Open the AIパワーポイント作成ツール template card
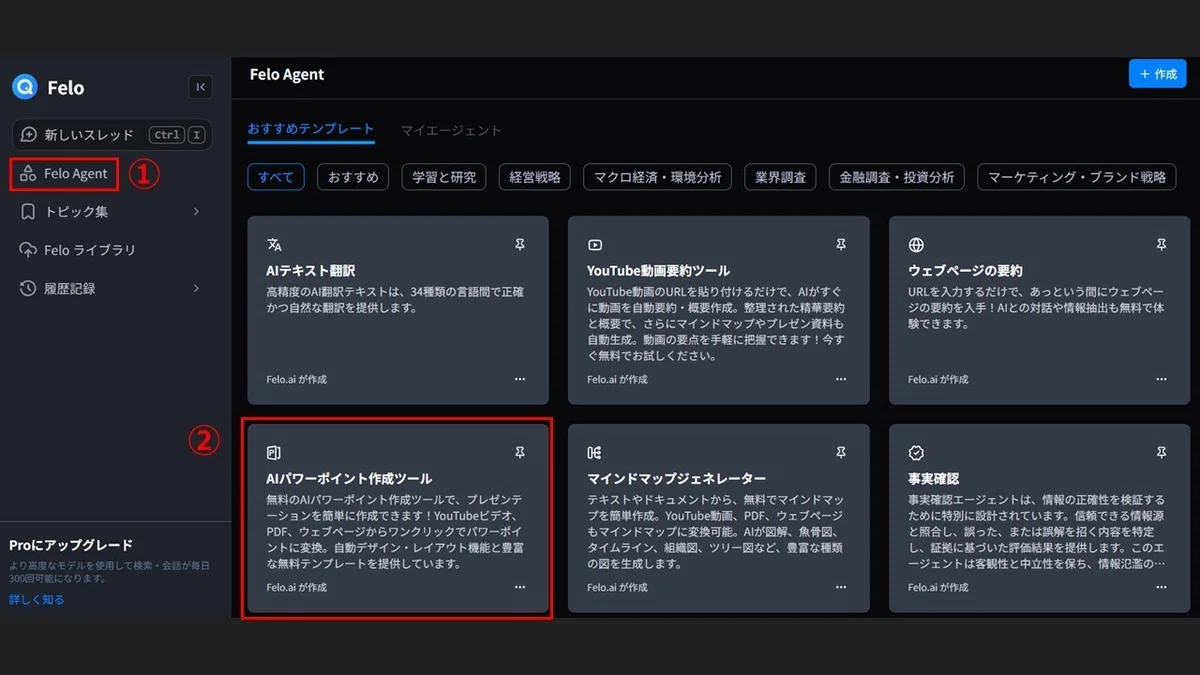Screen dimensions: 1200x675 [398, 519]
